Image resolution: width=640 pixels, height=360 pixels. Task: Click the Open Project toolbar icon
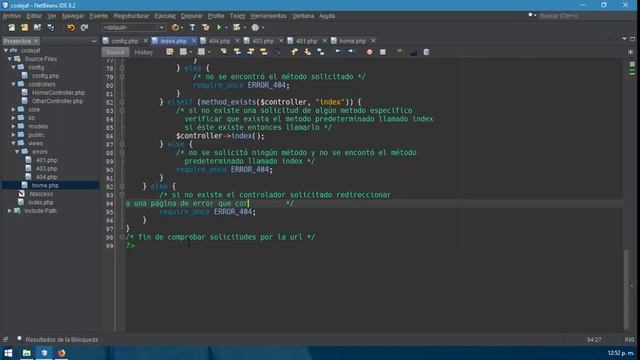click(38, 27)
